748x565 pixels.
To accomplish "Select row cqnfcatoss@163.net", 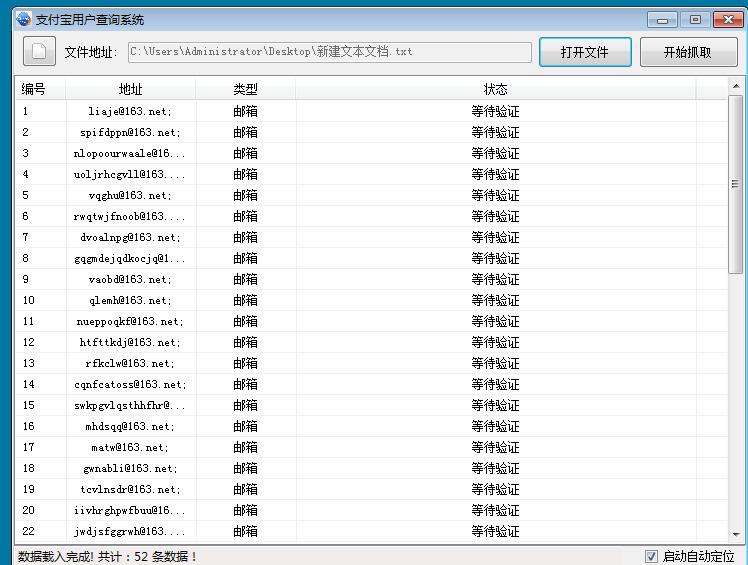I will click(372, 384).
